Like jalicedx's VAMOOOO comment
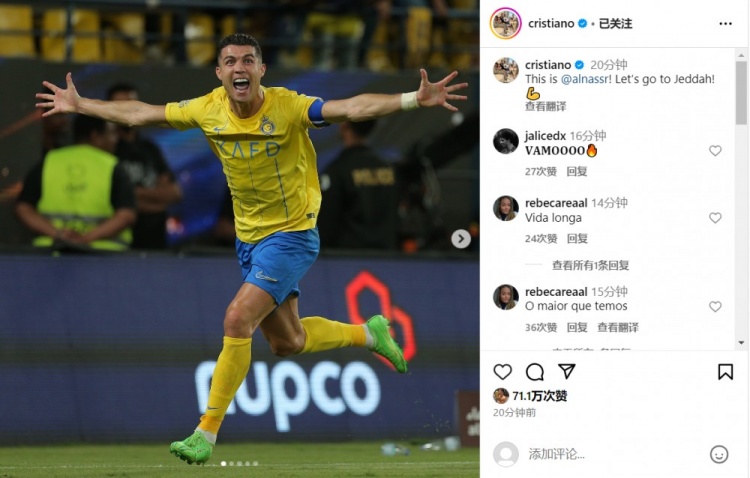Image resolution: width=750 pixels, height=478 pixels. coord(715,151)
